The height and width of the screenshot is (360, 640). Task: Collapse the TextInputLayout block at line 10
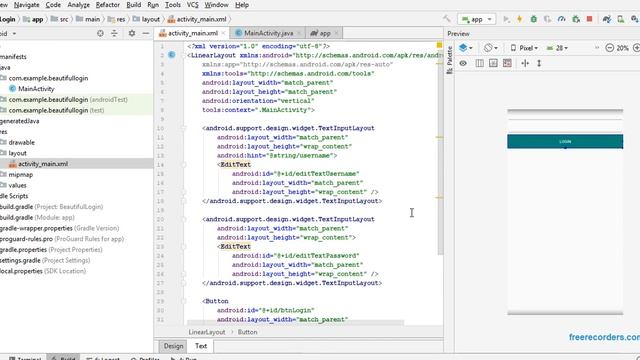184,128
